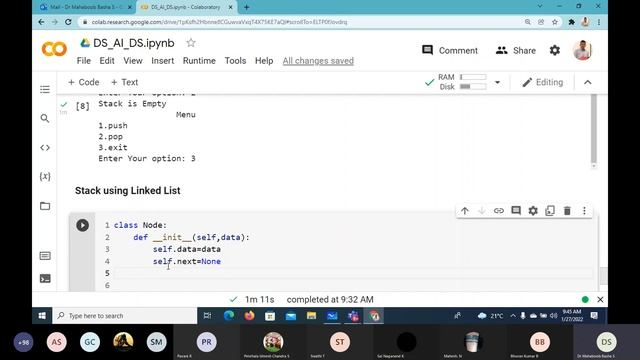Open File Explorer from the taskbar

(311, 316)
